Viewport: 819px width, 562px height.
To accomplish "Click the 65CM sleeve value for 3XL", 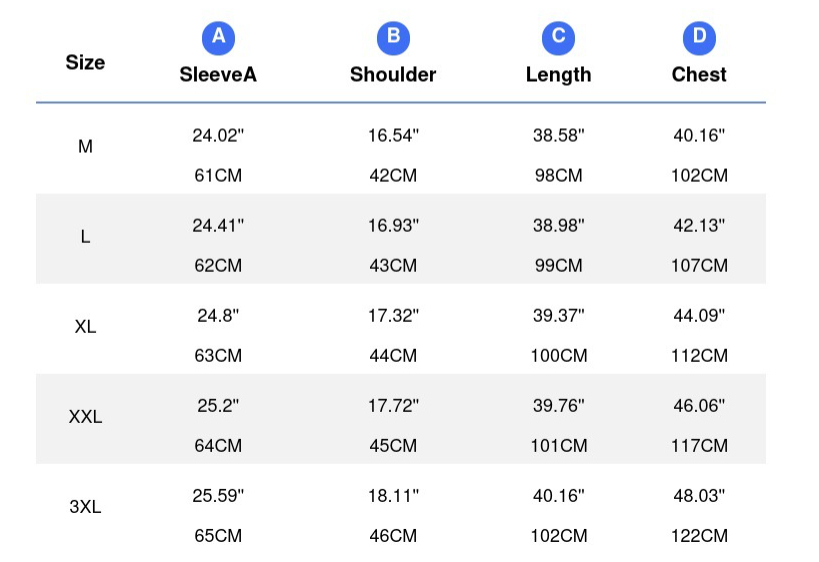I will click(218, 535).
